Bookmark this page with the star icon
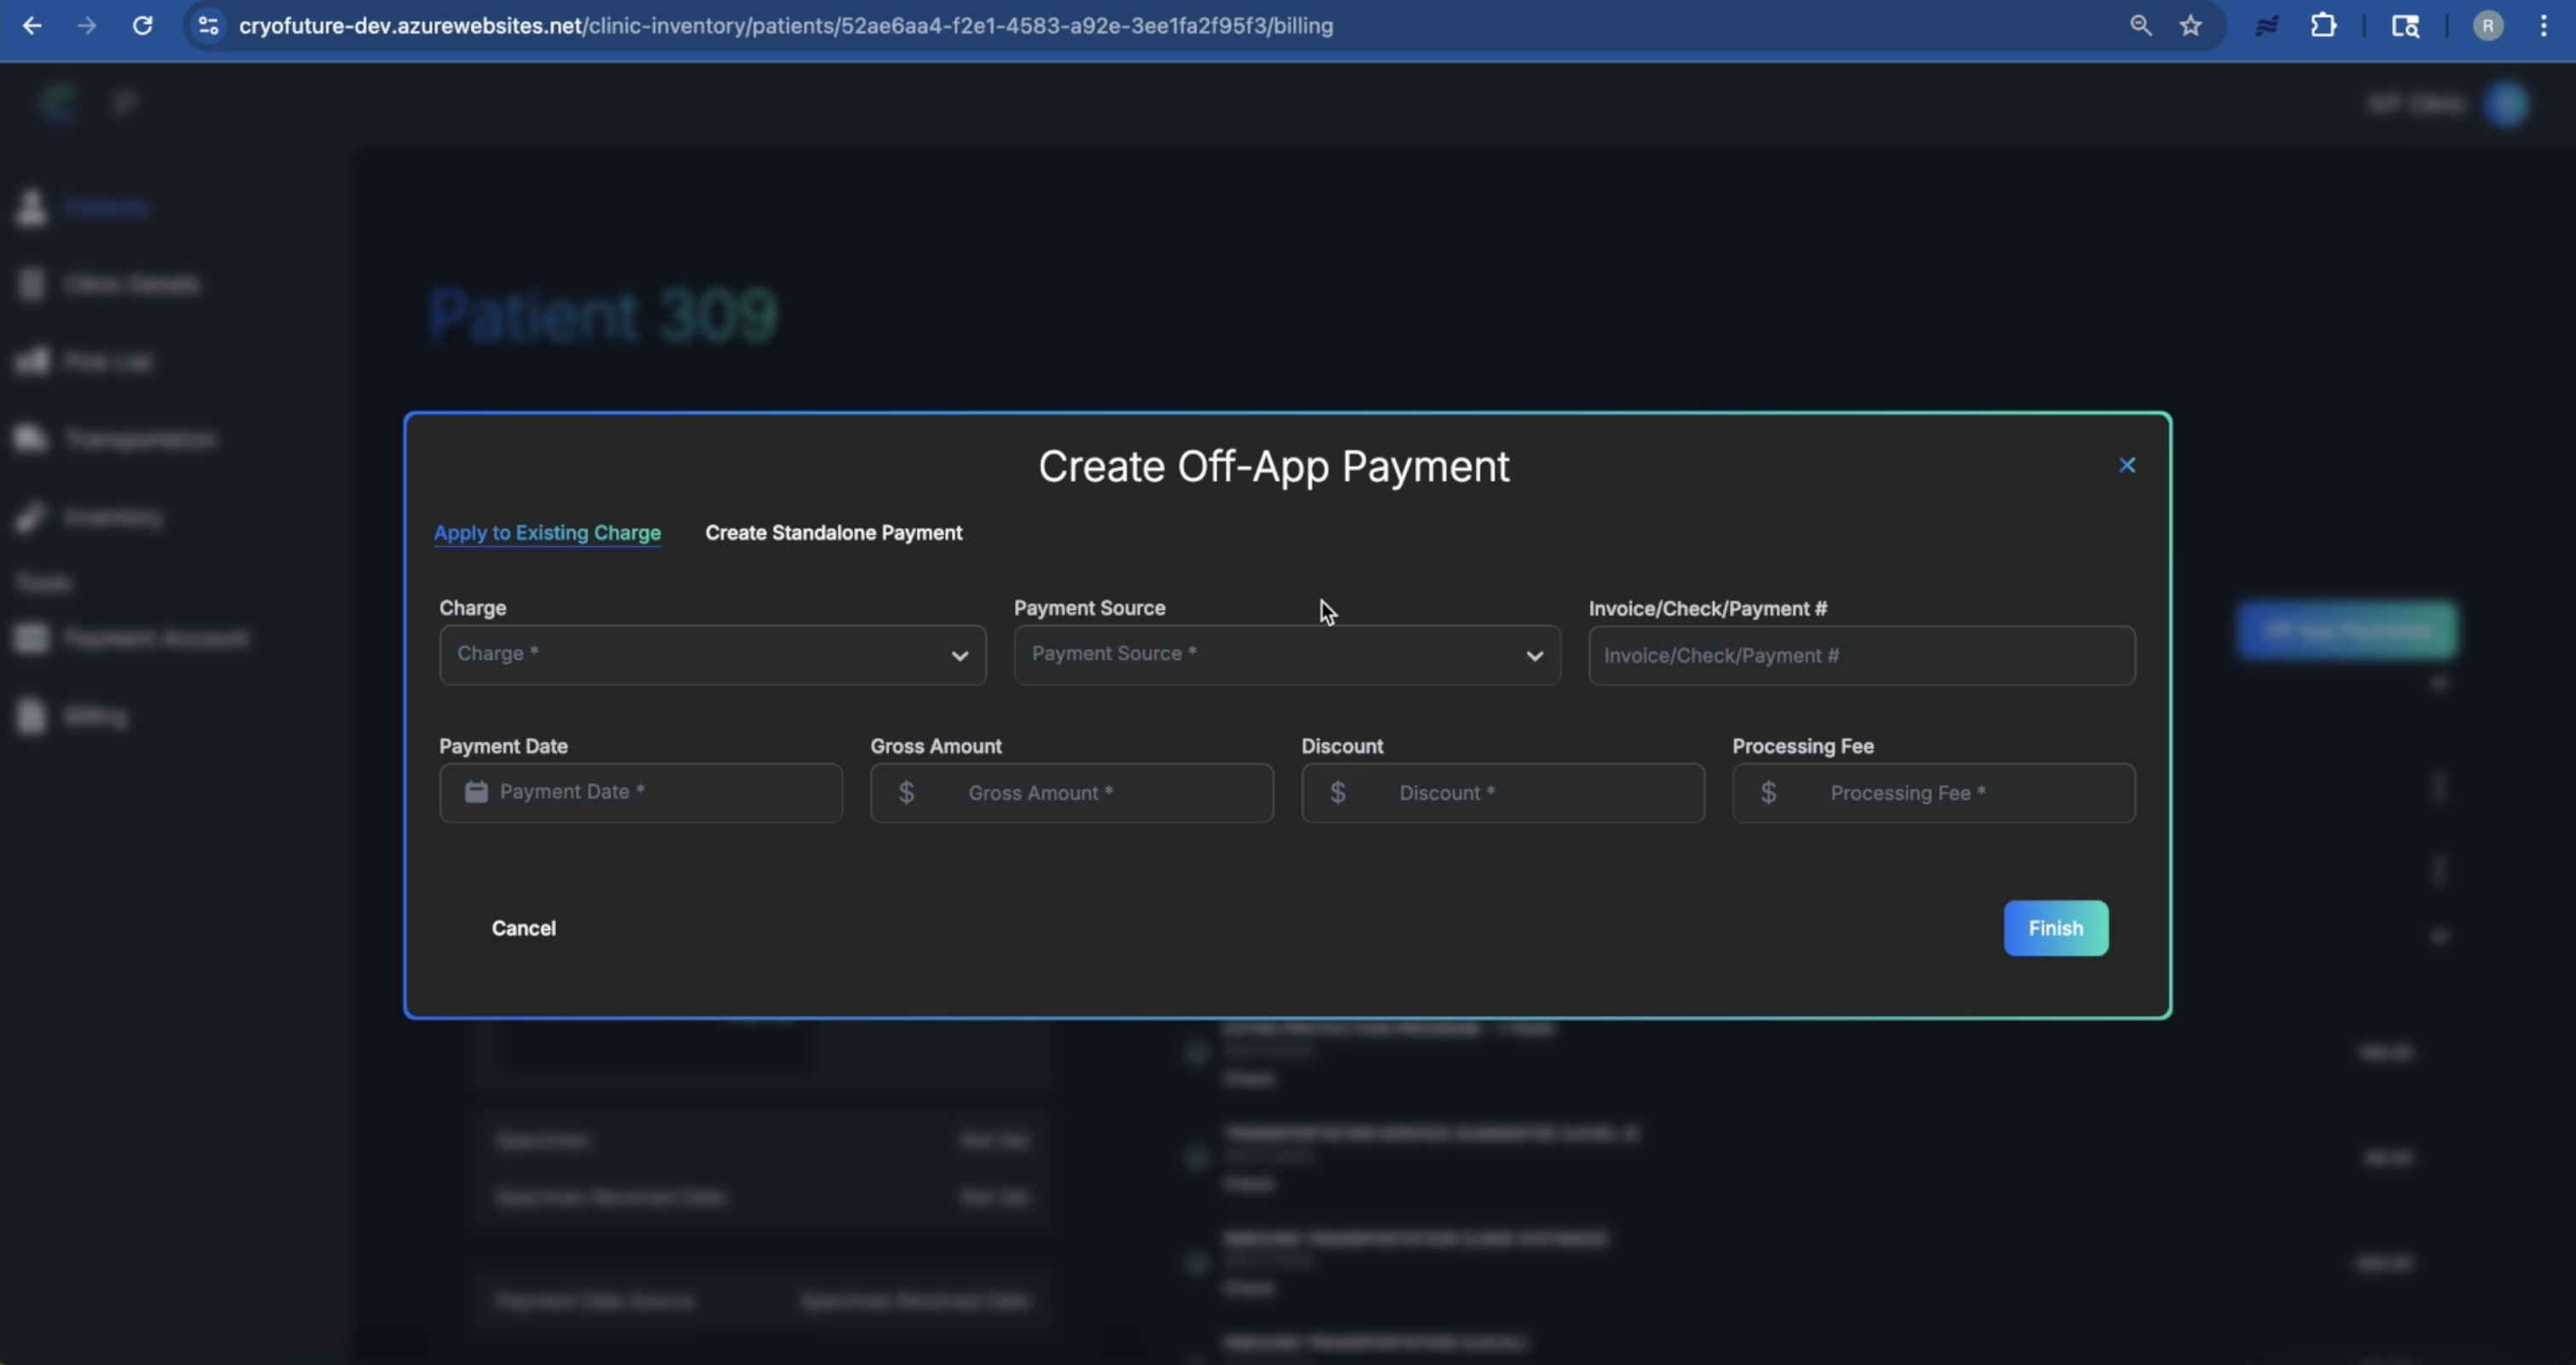The height and width of the screenshot is (1365, 2576). pyautogui.click(x=2190, y=25)
